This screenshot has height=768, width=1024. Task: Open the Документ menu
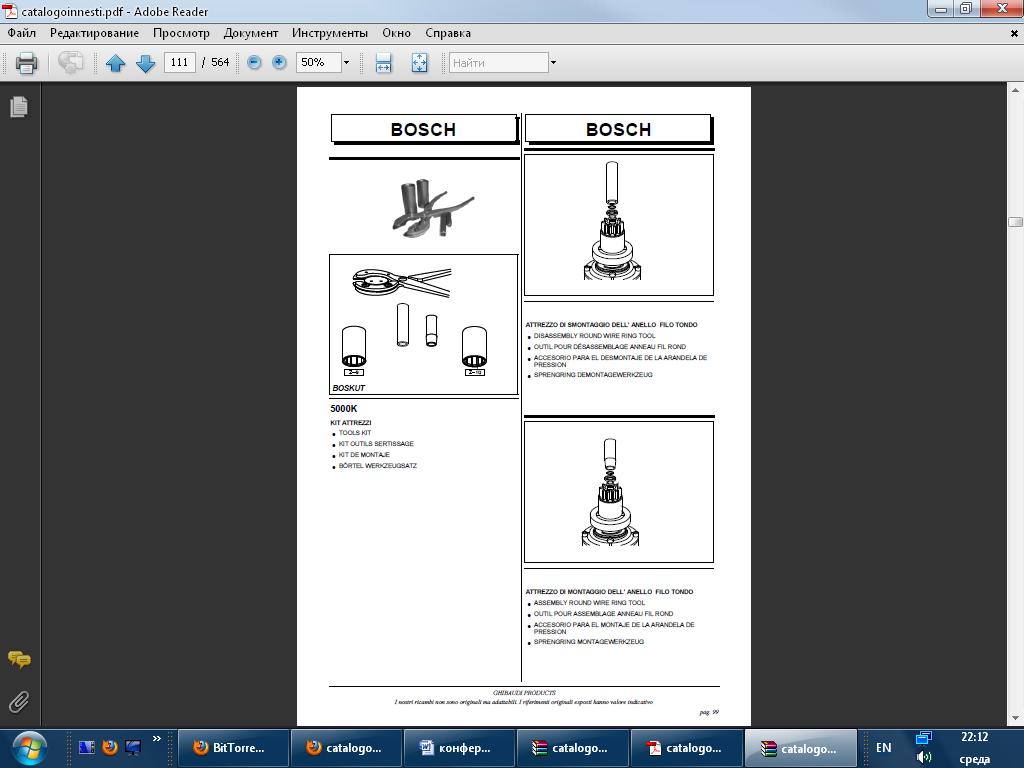(x=251, y=33)
